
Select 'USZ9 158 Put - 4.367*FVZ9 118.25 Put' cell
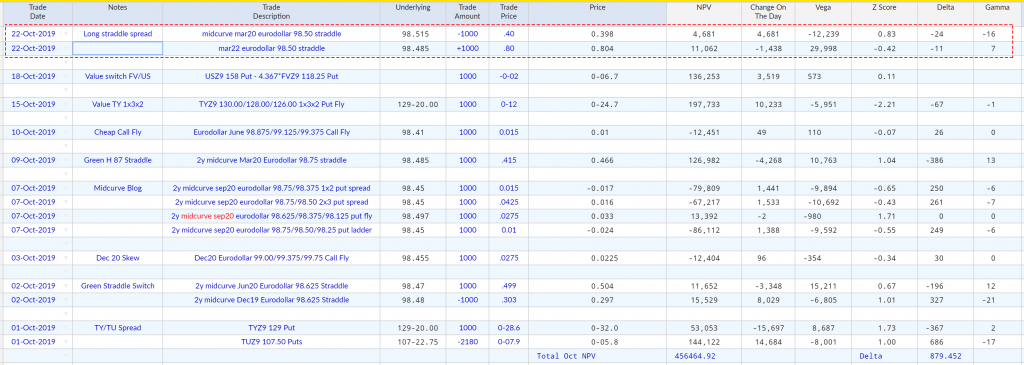tap(271, 76)
